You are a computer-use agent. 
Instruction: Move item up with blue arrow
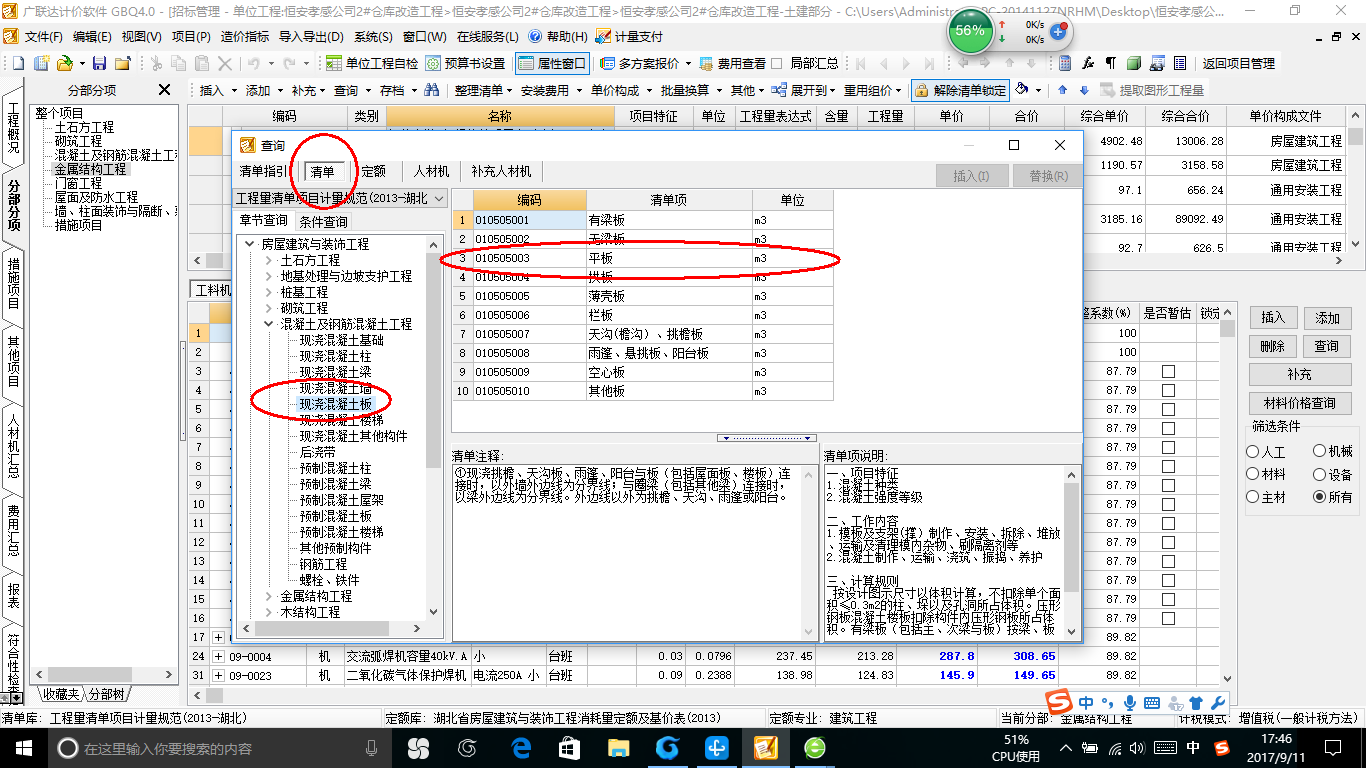click(1062, 90)
